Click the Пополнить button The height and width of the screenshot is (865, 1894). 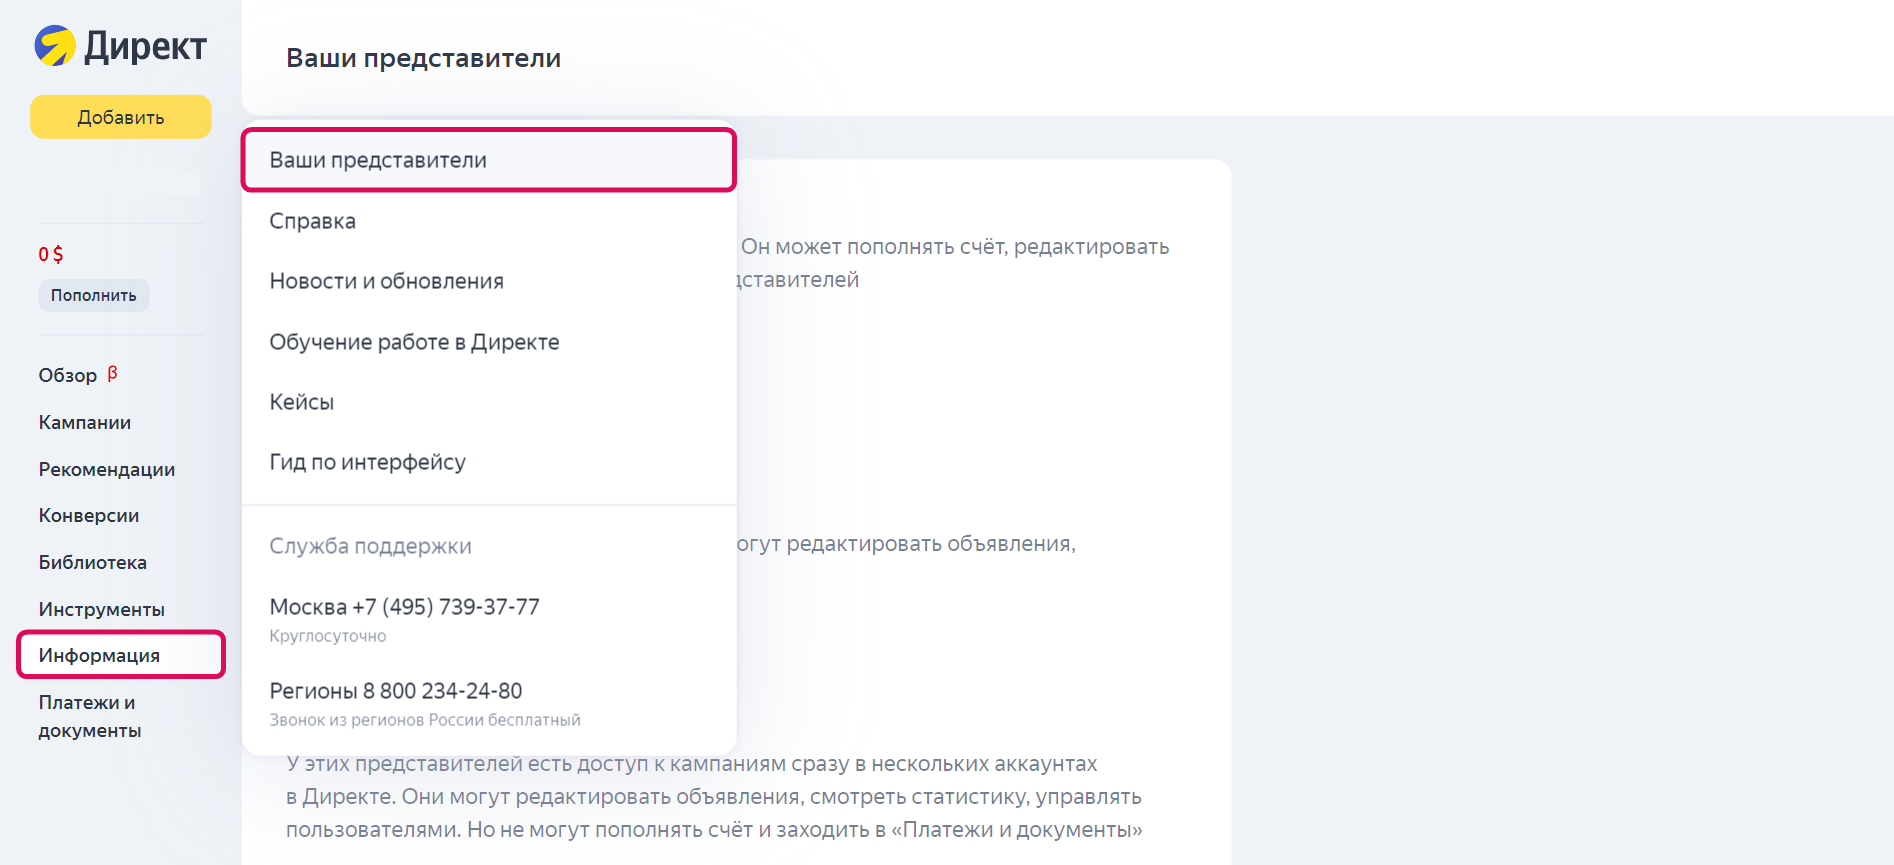[94, 295]
